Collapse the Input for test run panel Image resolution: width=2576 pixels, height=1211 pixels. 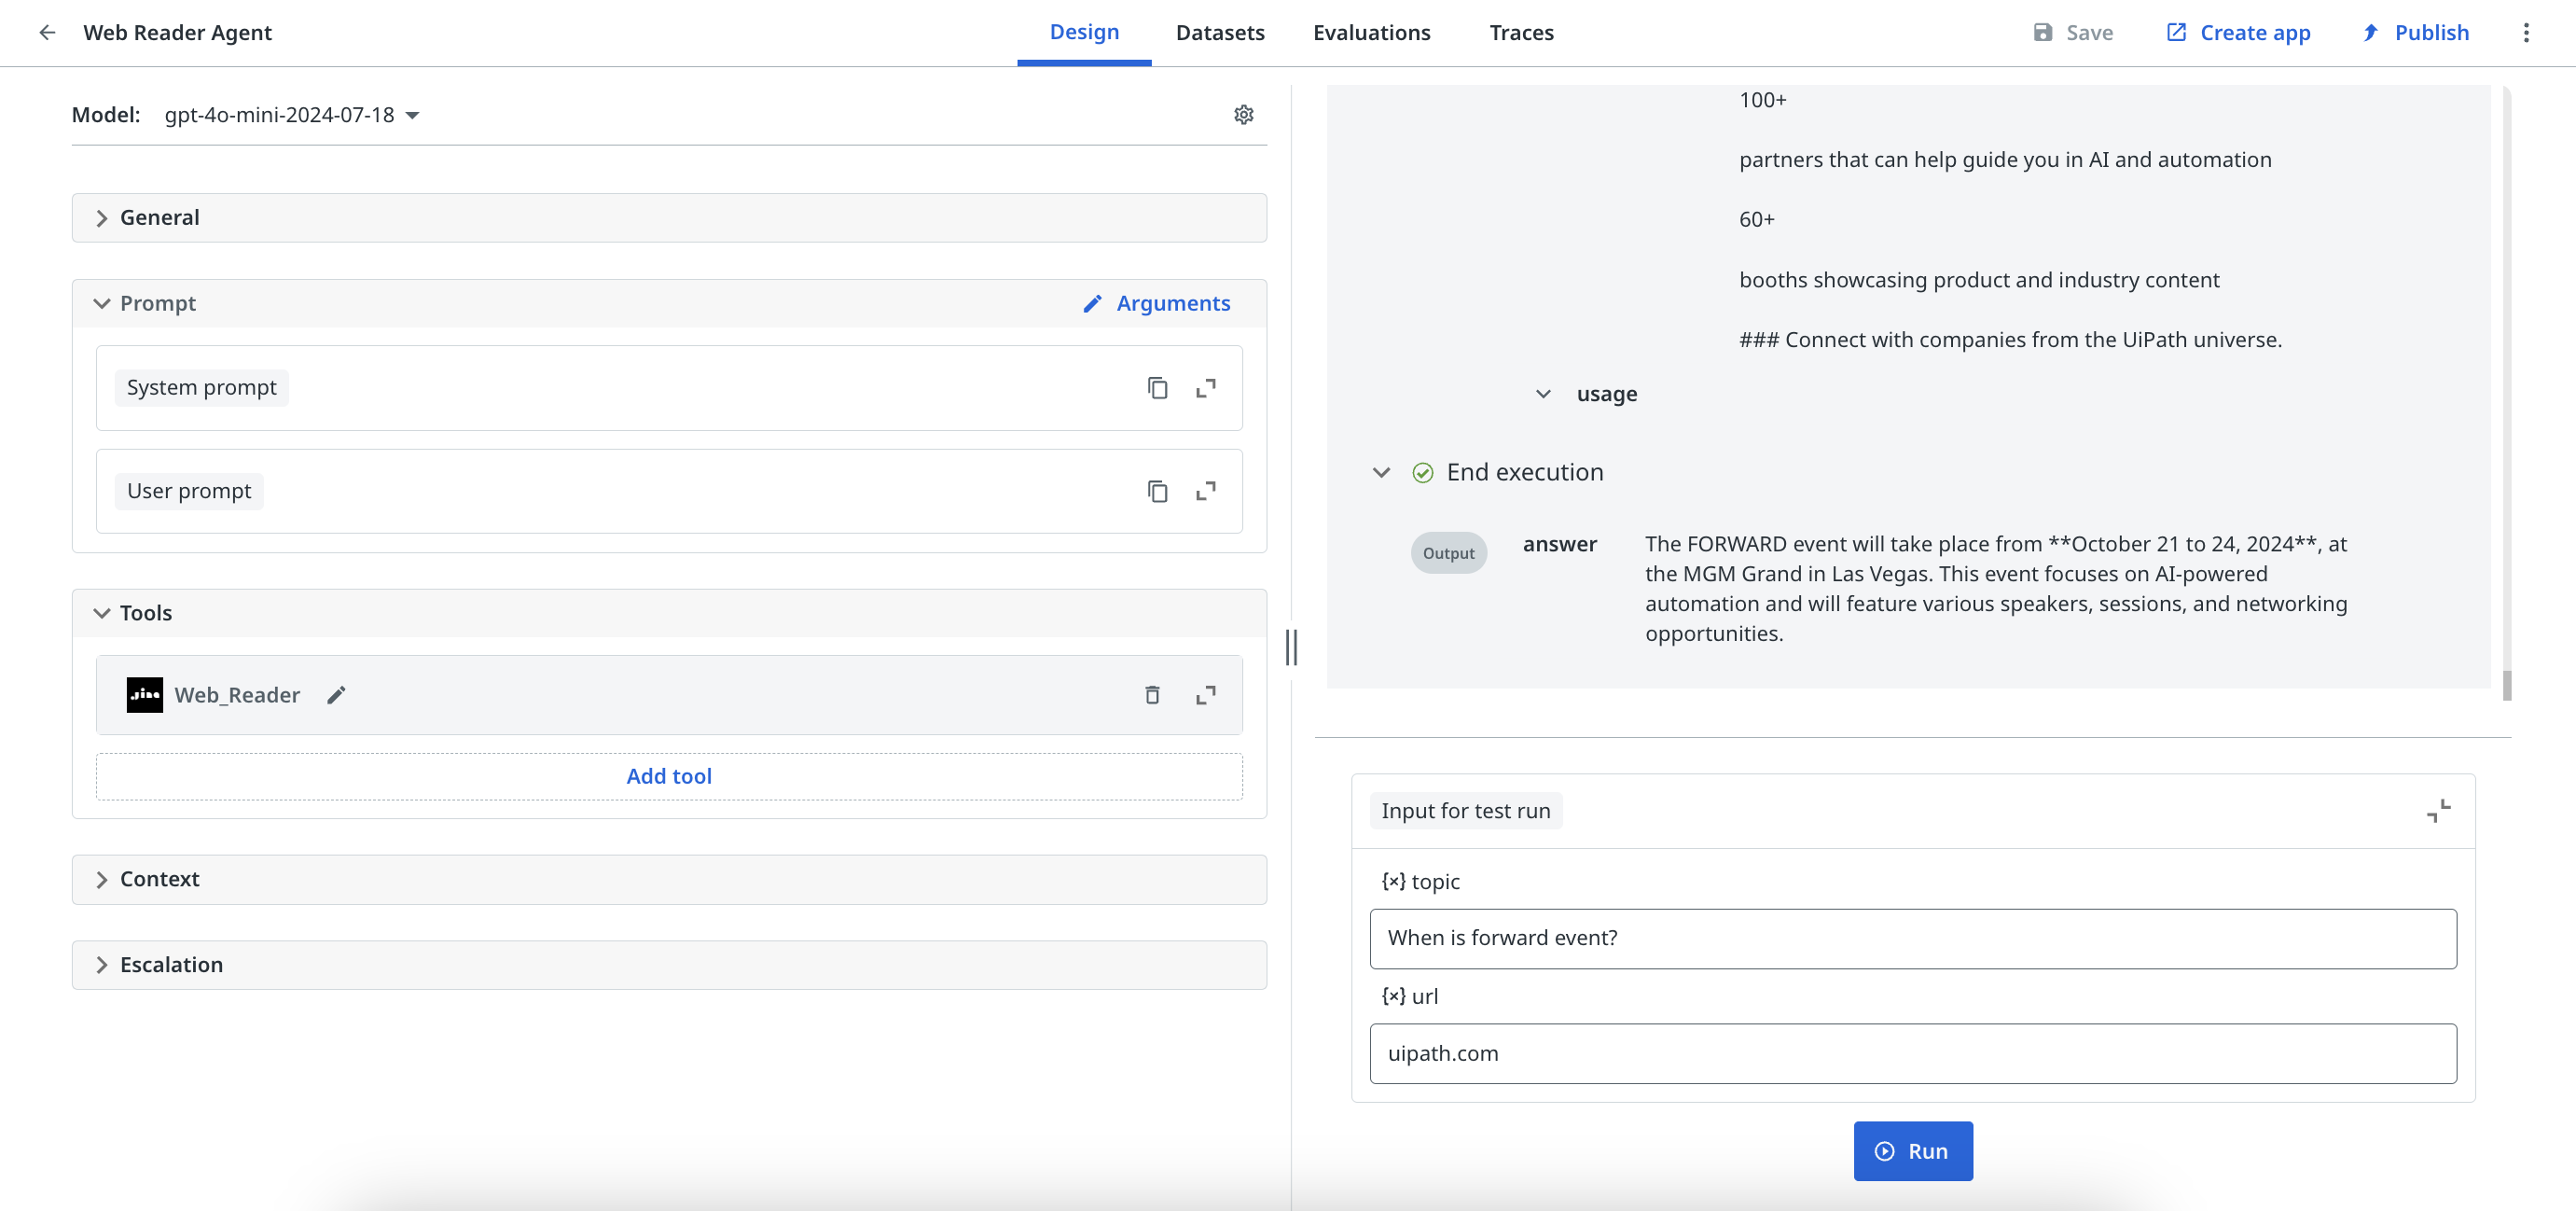tap(2438, 811)
